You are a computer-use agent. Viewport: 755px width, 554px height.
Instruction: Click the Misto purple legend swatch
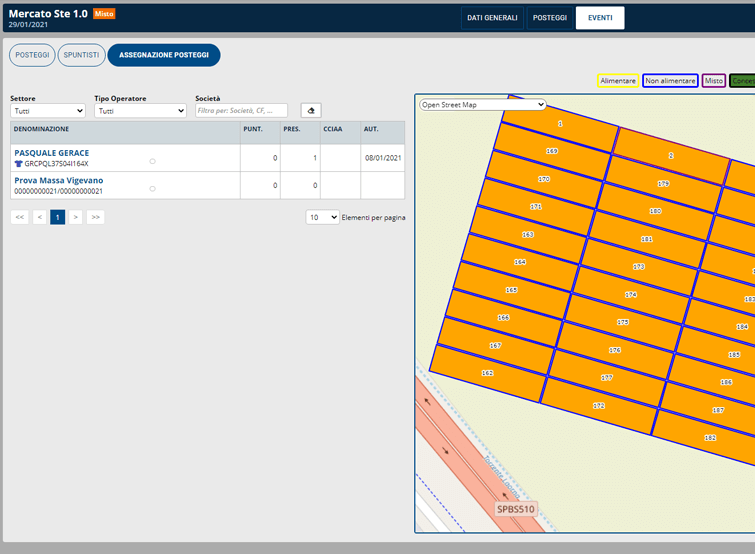[714, 81]
